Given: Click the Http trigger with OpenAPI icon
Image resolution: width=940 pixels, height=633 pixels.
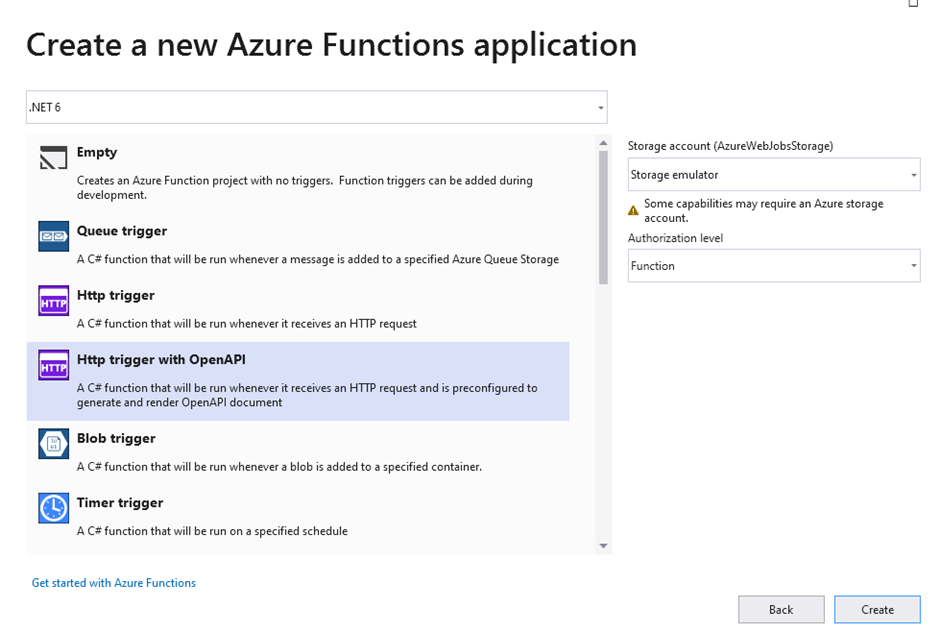Looking at the screenshot, I should (53, 364).
